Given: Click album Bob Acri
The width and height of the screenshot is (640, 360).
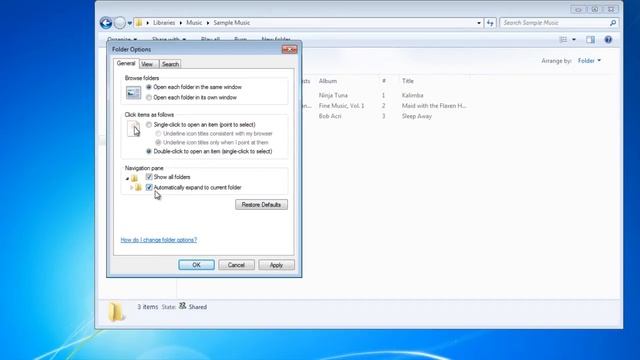Looking at the screenshot, I should (x=330, y=116).
